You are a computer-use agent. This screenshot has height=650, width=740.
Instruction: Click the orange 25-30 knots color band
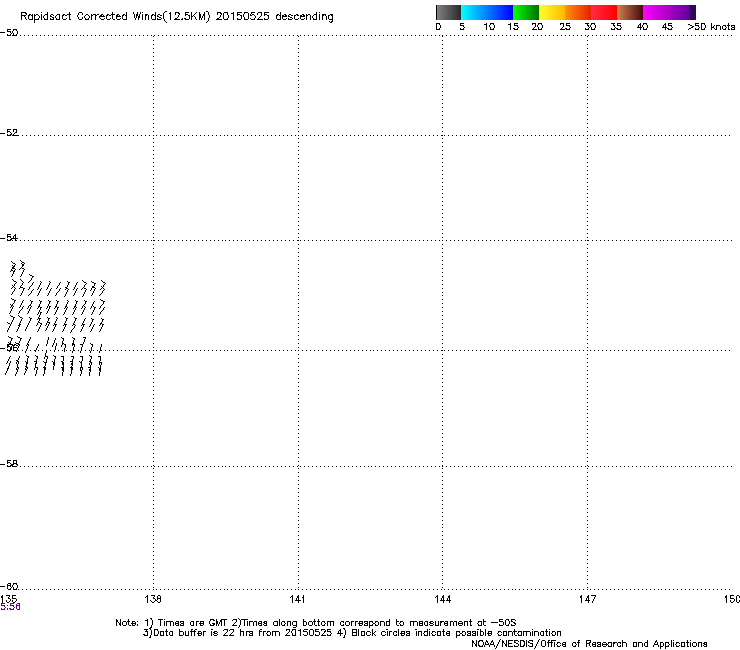(x=578, y=12)
